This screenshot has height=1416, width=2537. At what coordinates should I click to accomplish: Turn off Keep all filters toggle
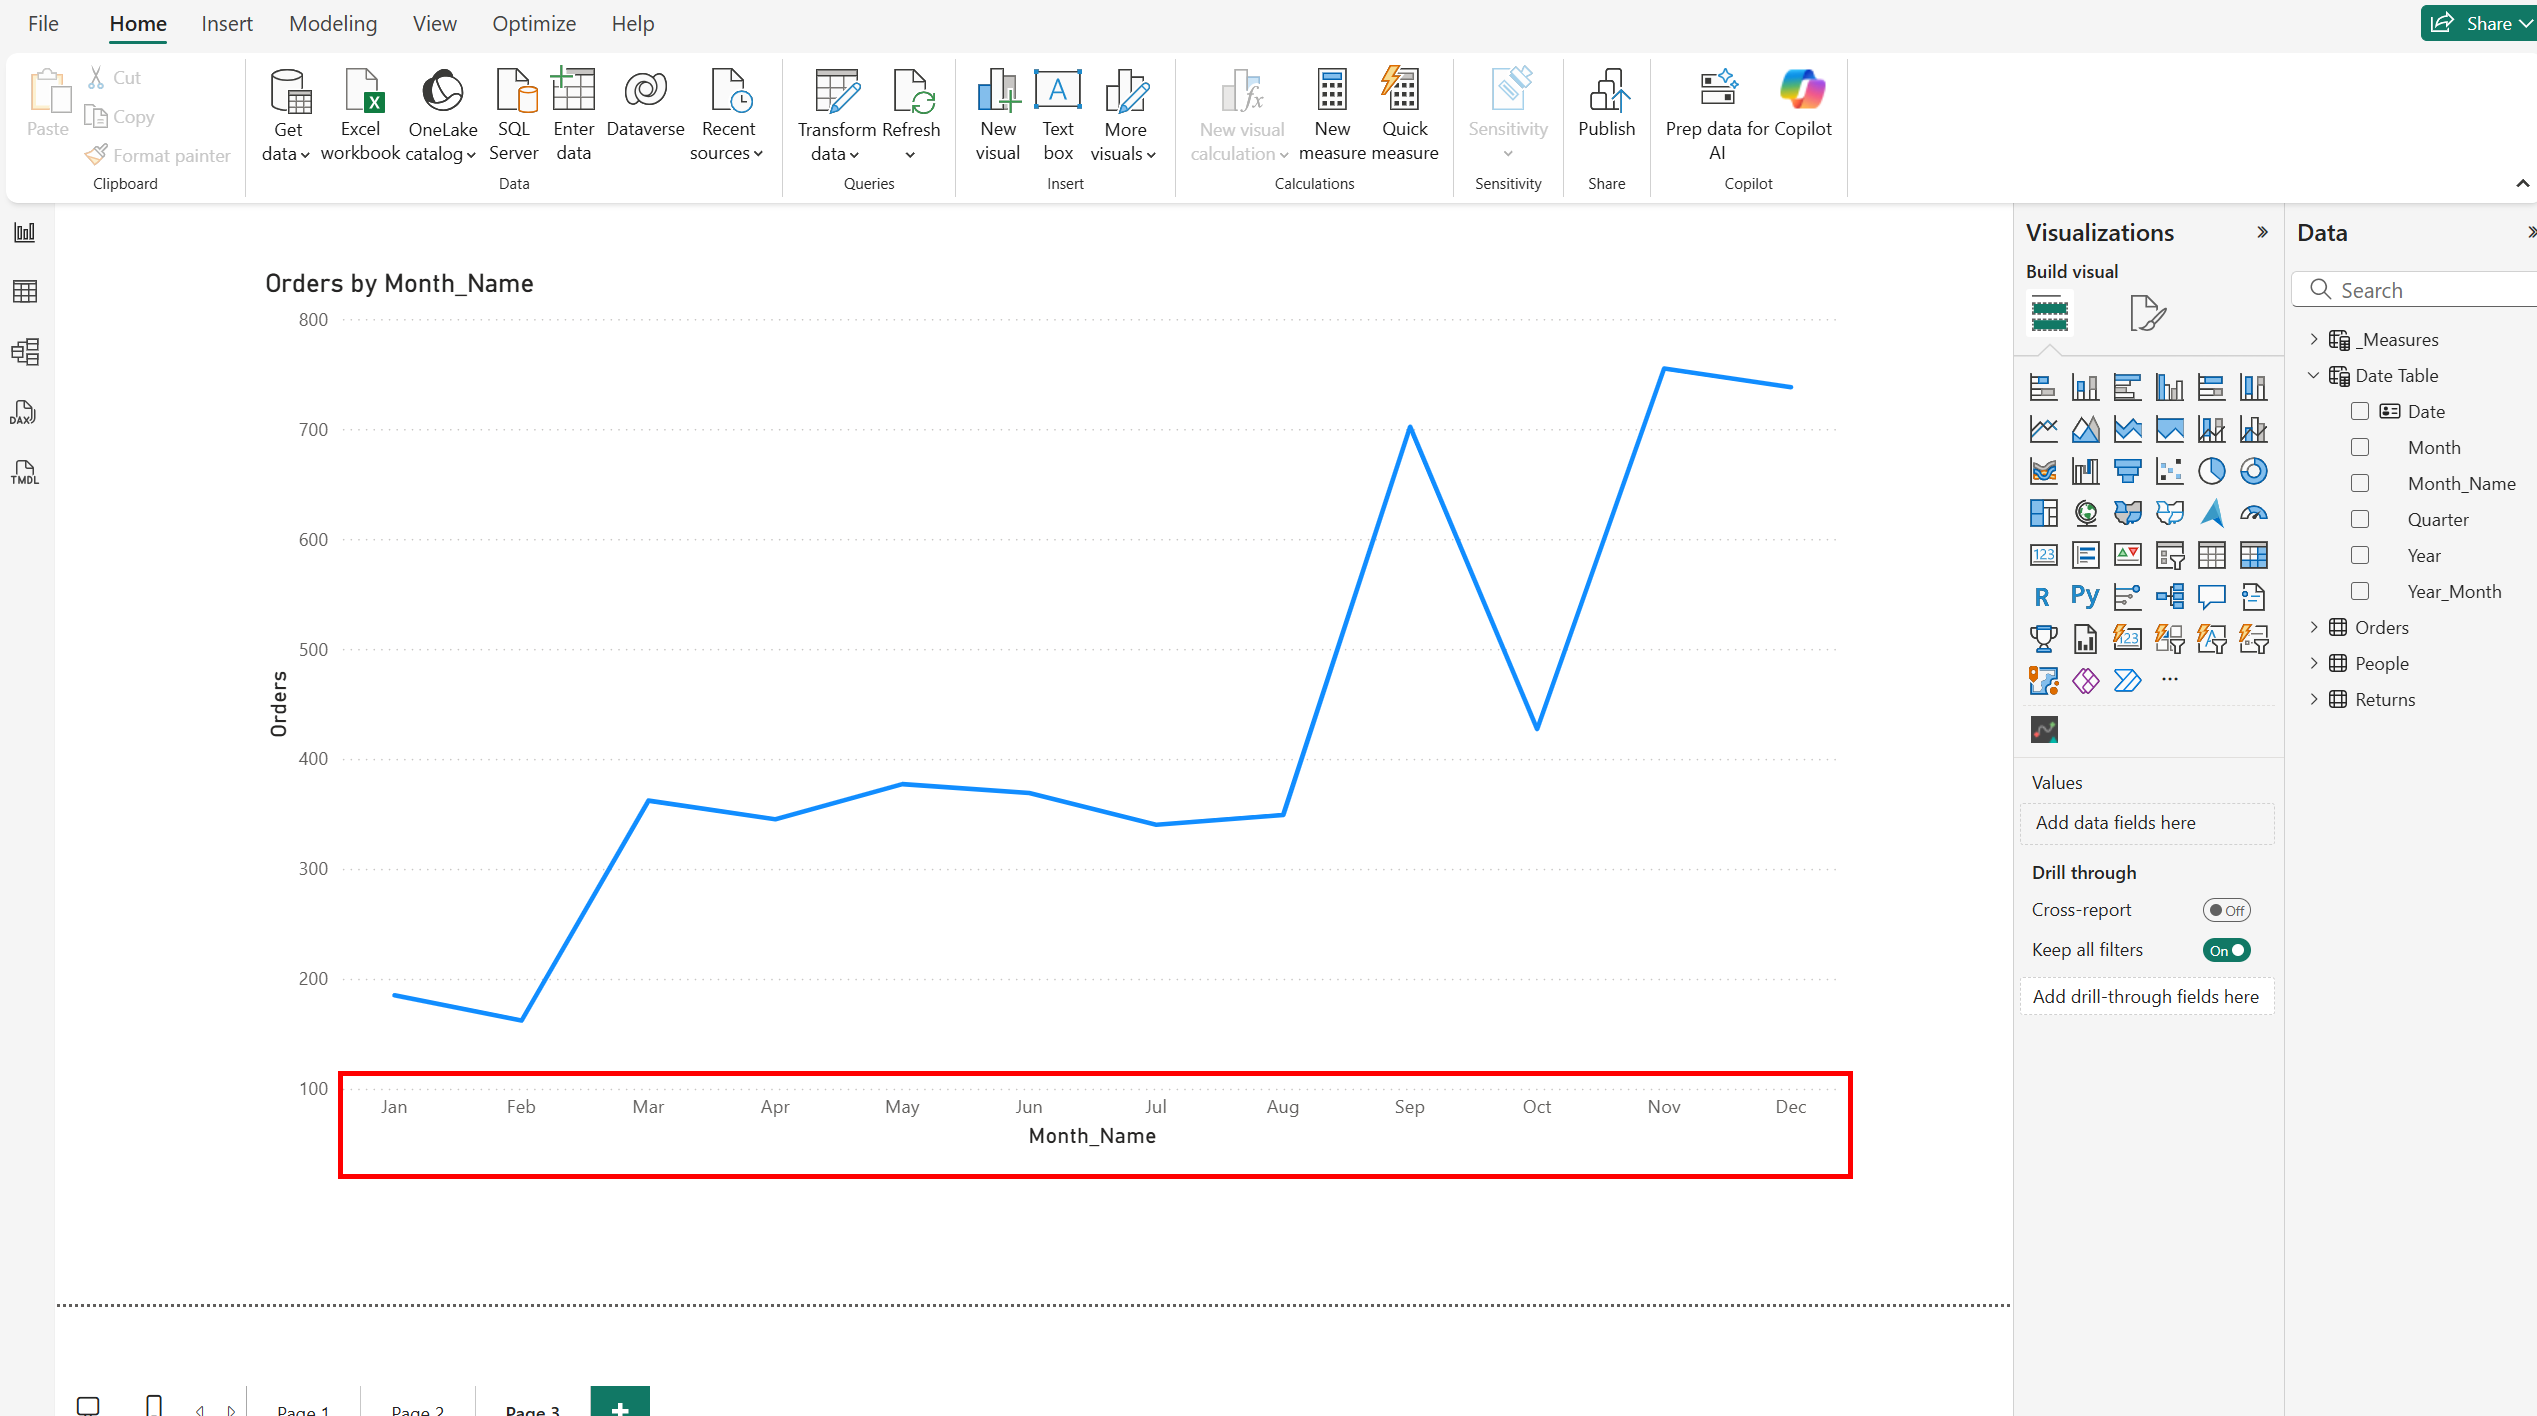pyautogui.click(x=2226, y=950)
